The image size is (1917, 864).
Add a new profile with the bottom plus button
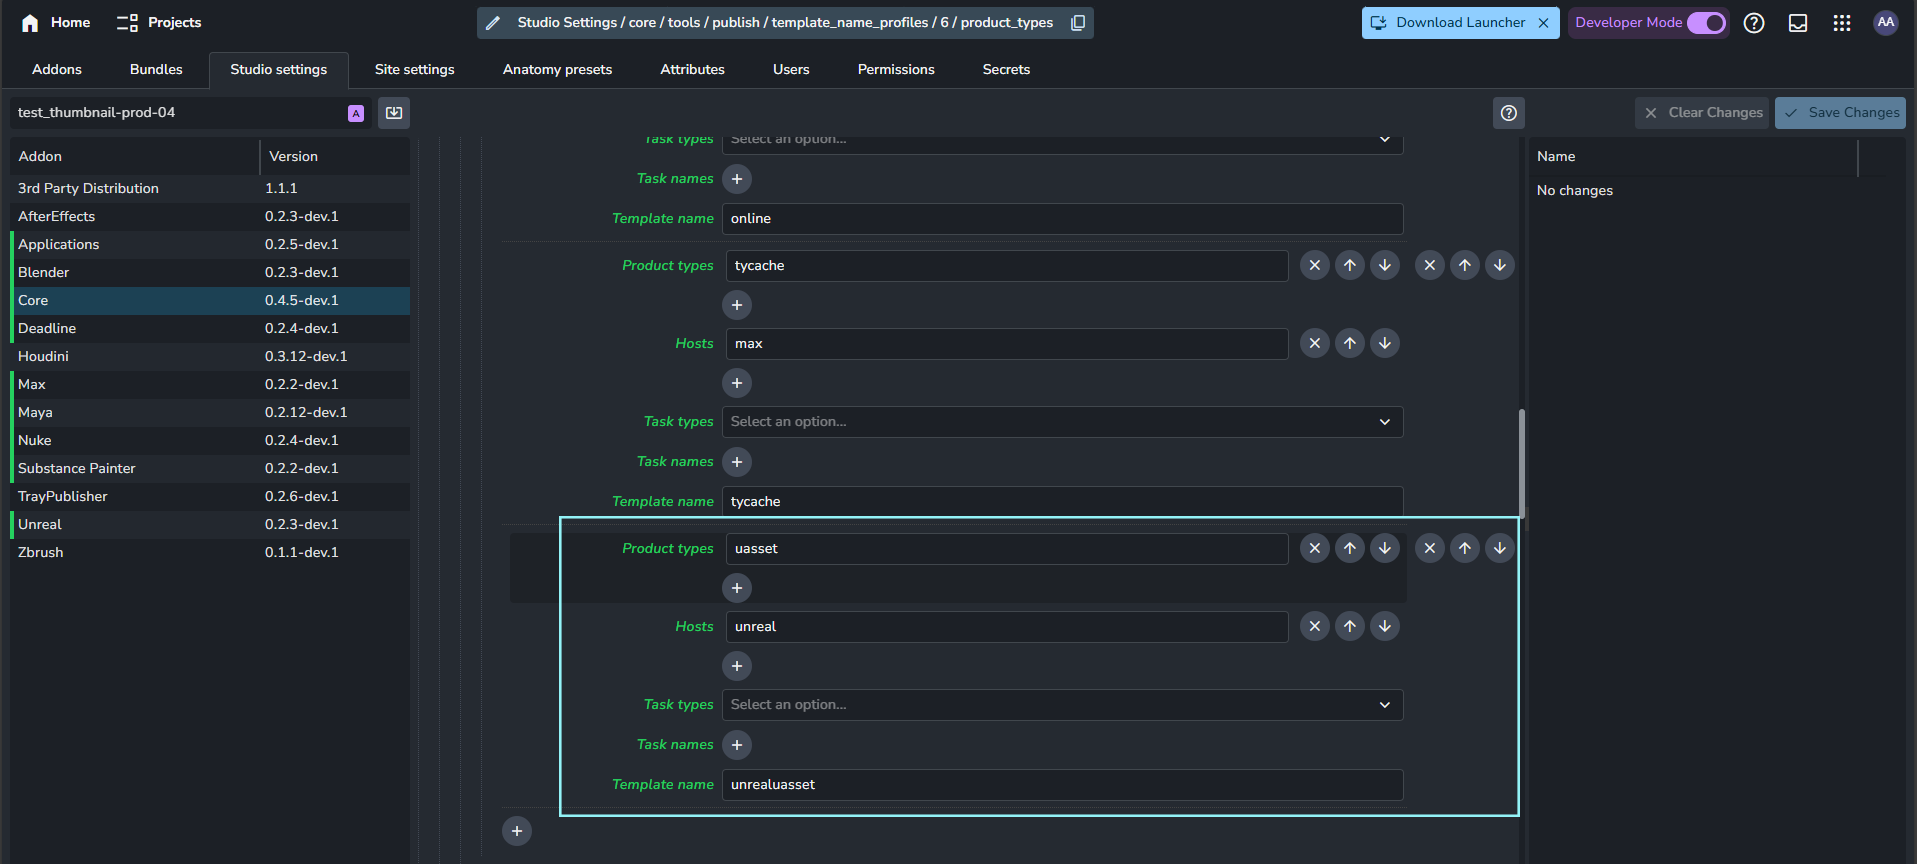click(517, 831)
